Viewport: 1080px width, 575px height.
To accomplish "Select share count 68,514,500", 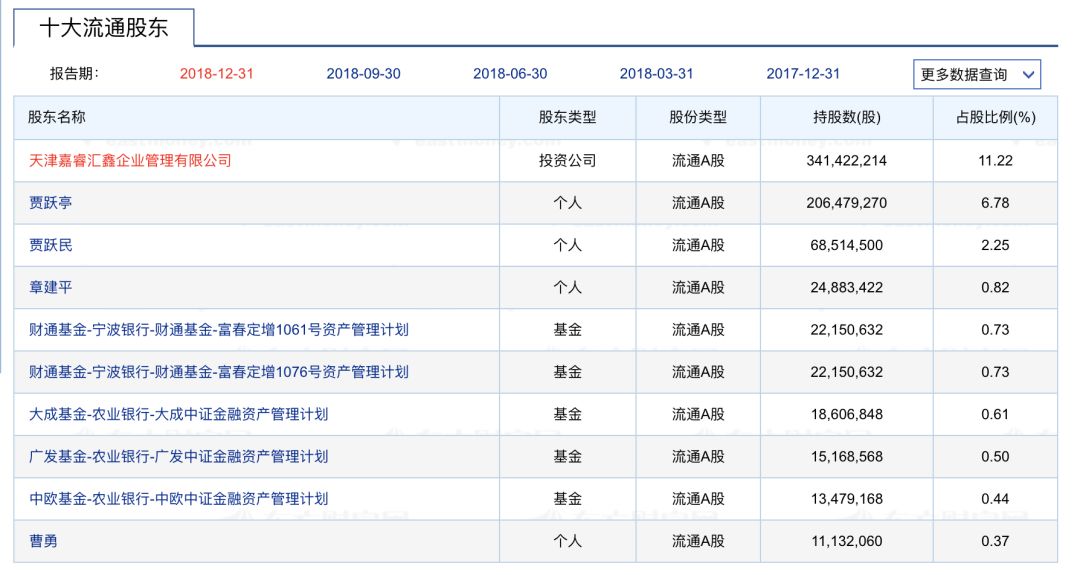I will tap(847, 245).
